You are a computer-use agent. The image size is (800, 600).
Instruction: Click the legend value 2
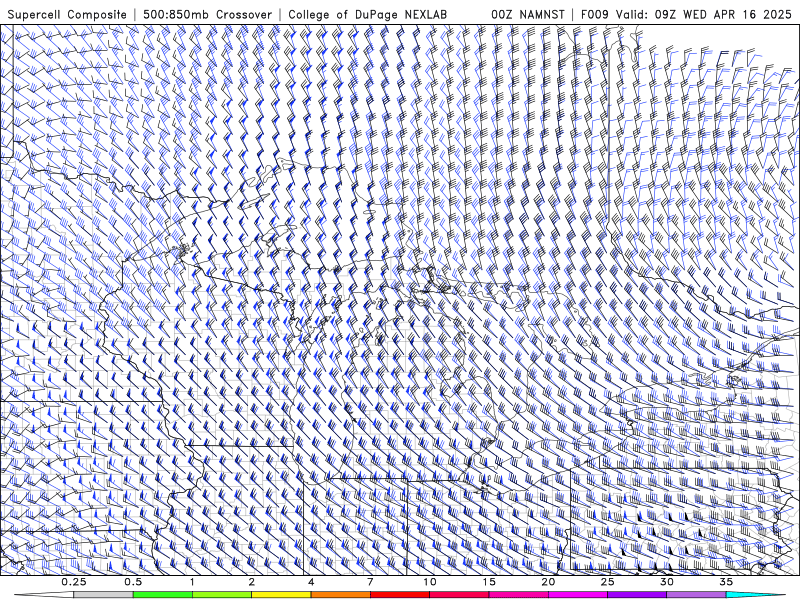pyautogui.click(x=252, y=582)
